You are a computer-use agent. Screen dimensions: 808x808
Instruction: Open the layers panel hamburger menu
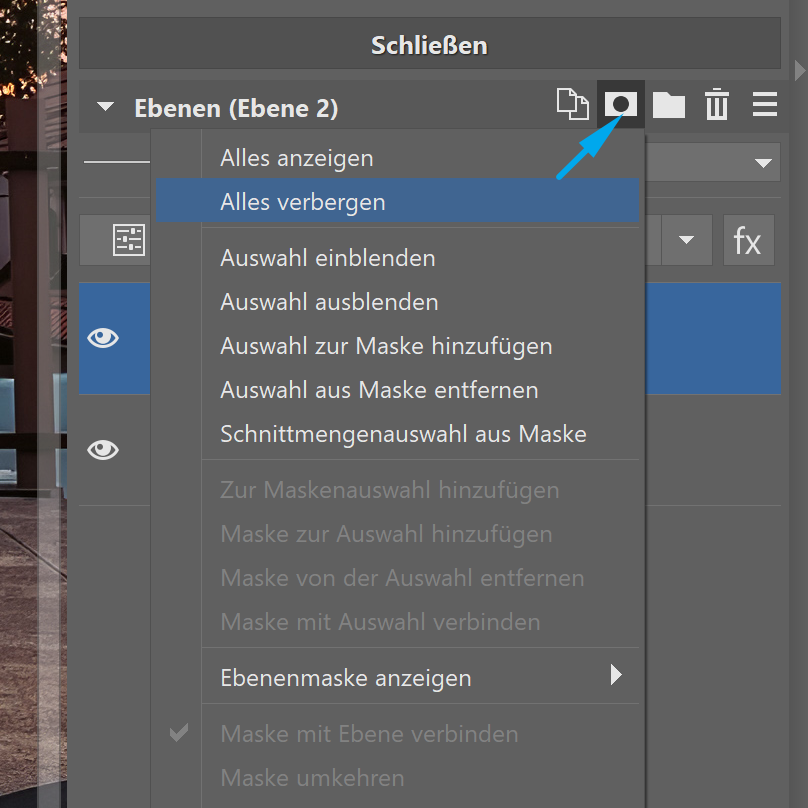click(x=765, y=105)
